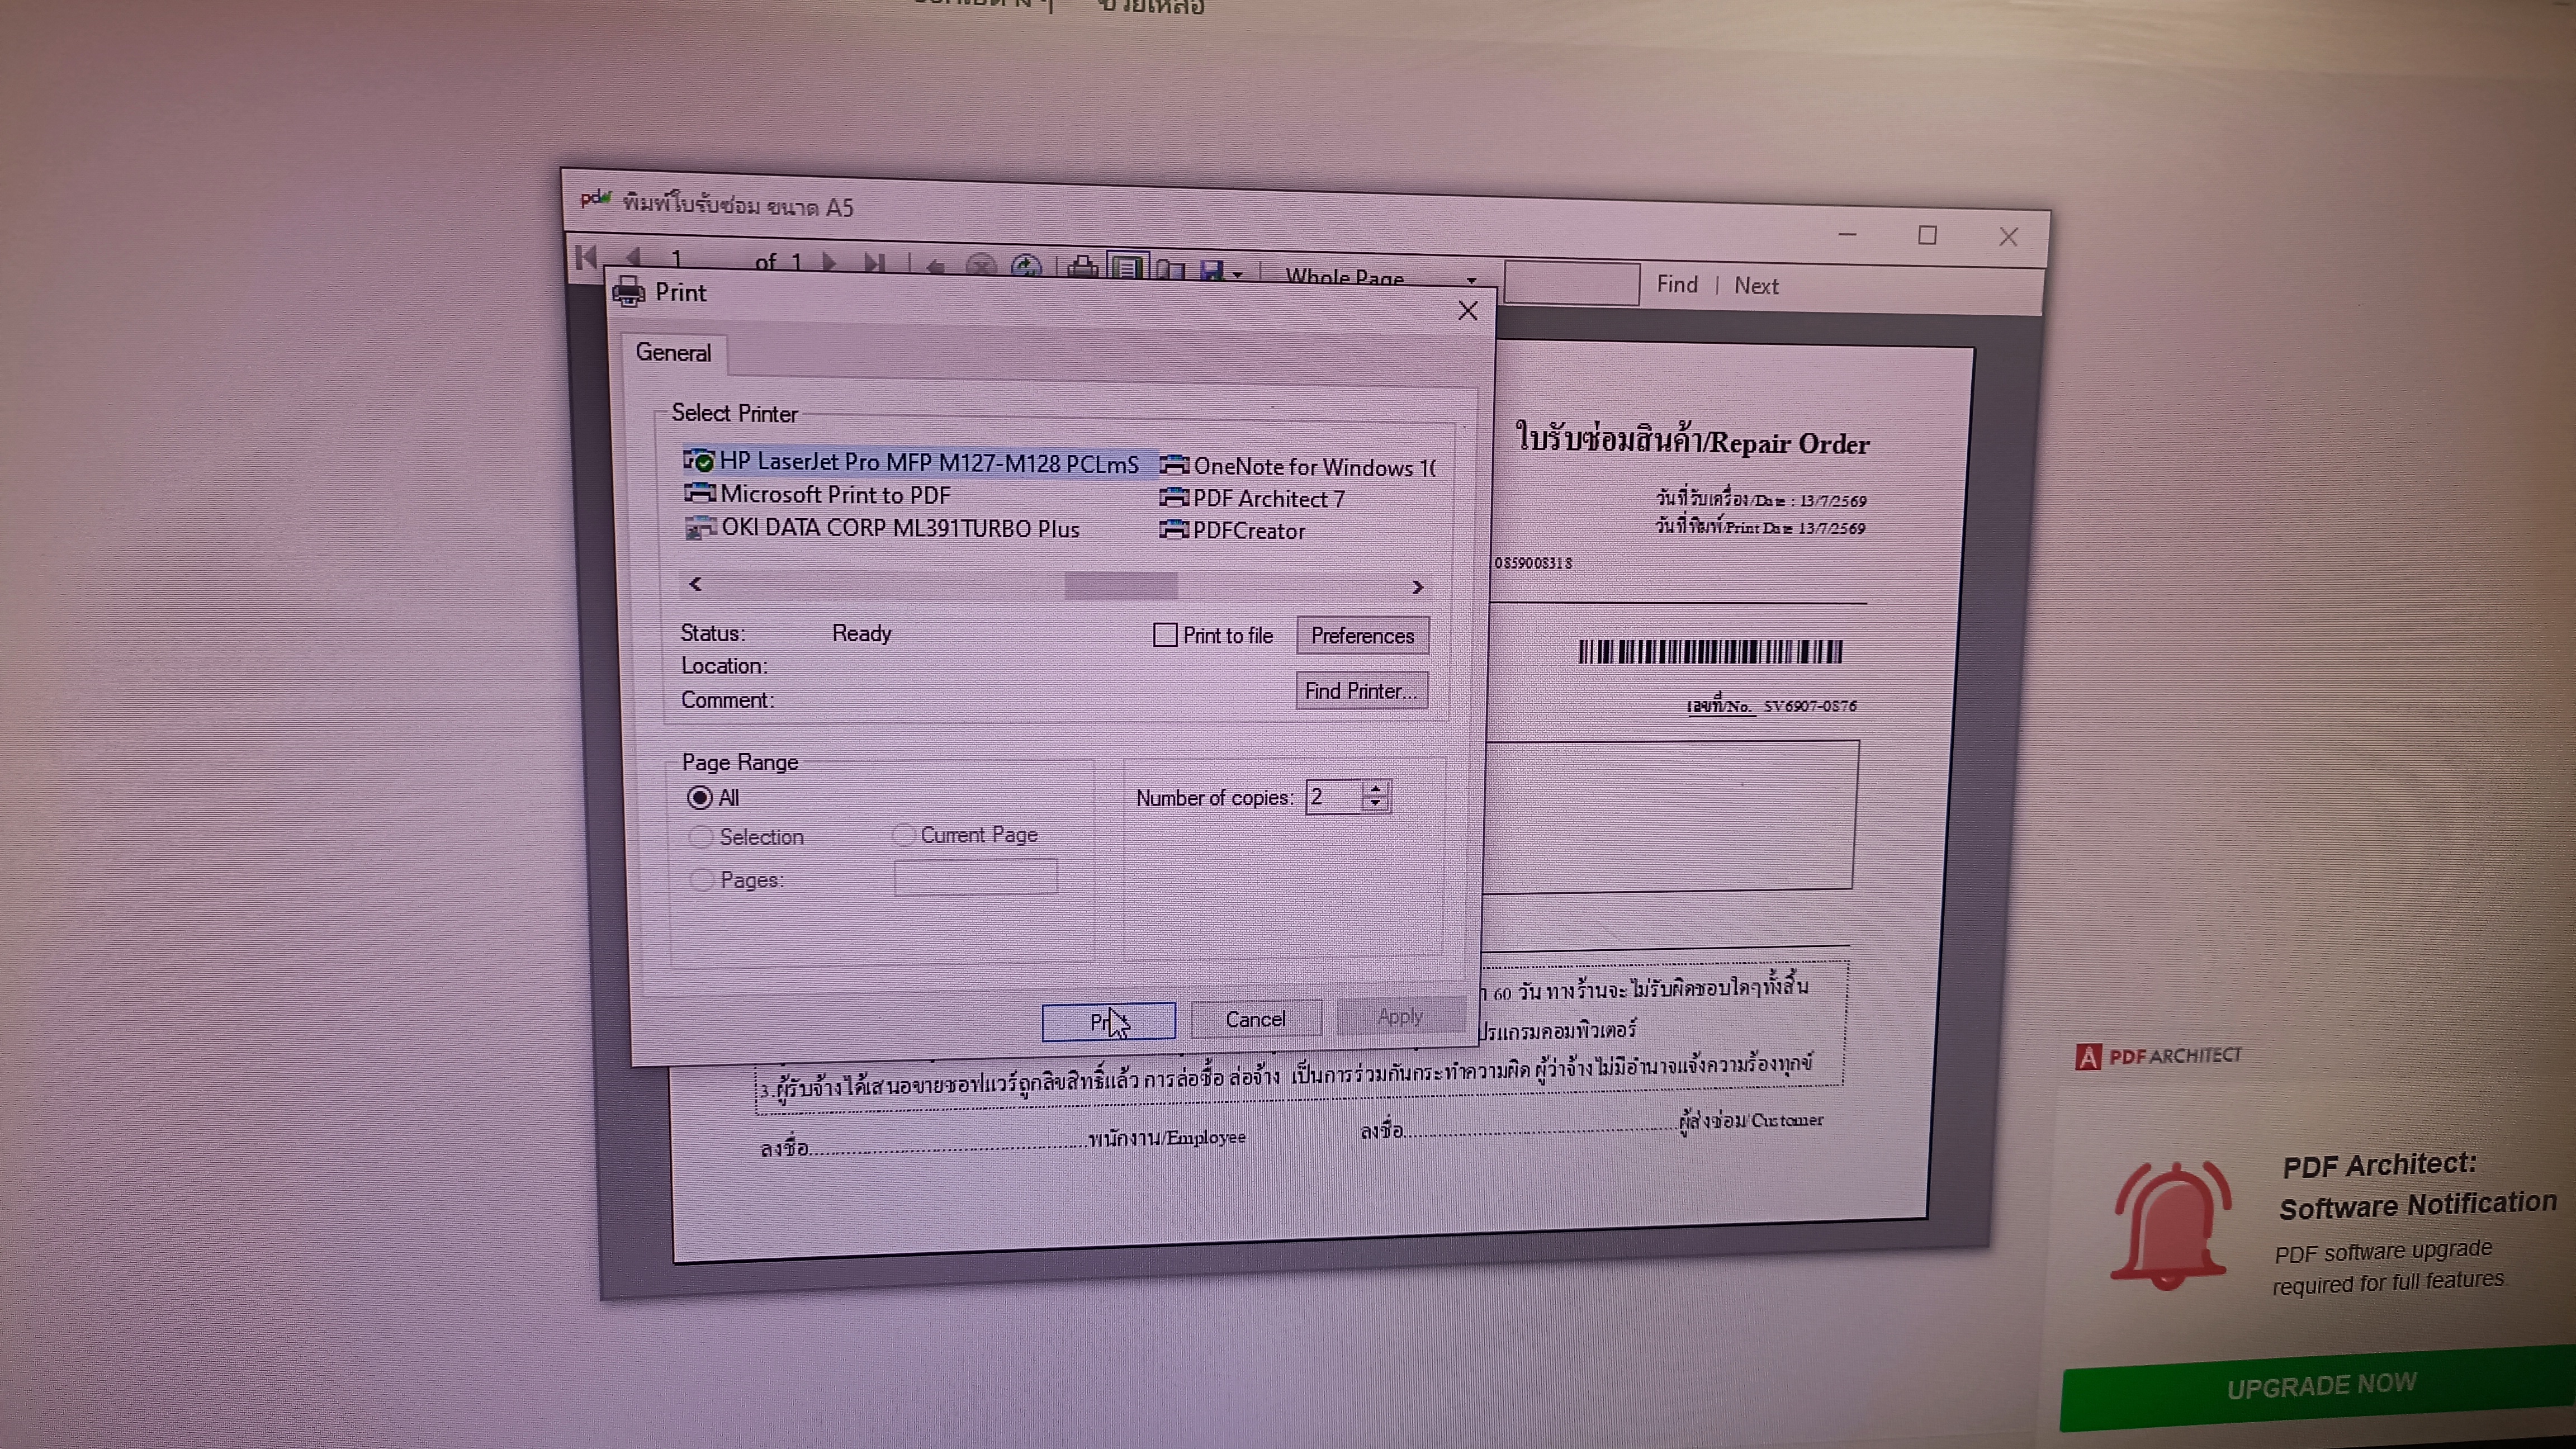
Task: Select PDFCreator printer
Action: [1232, 530]
